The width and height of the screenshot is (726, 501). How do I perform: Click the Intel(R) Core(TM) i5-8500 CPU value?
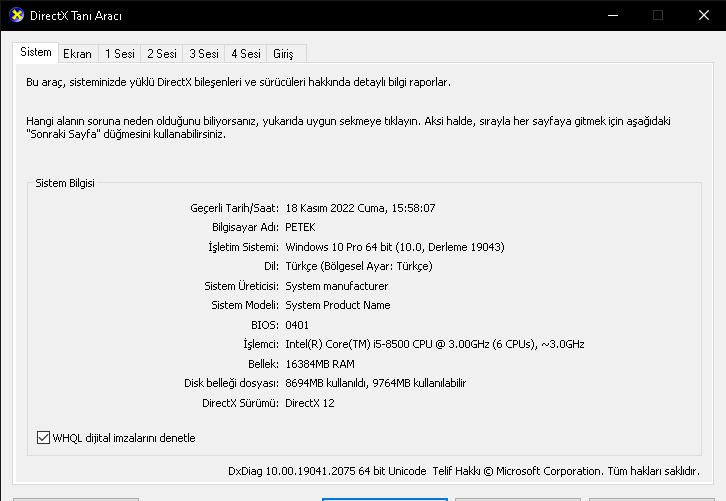(x=435, y=344)
